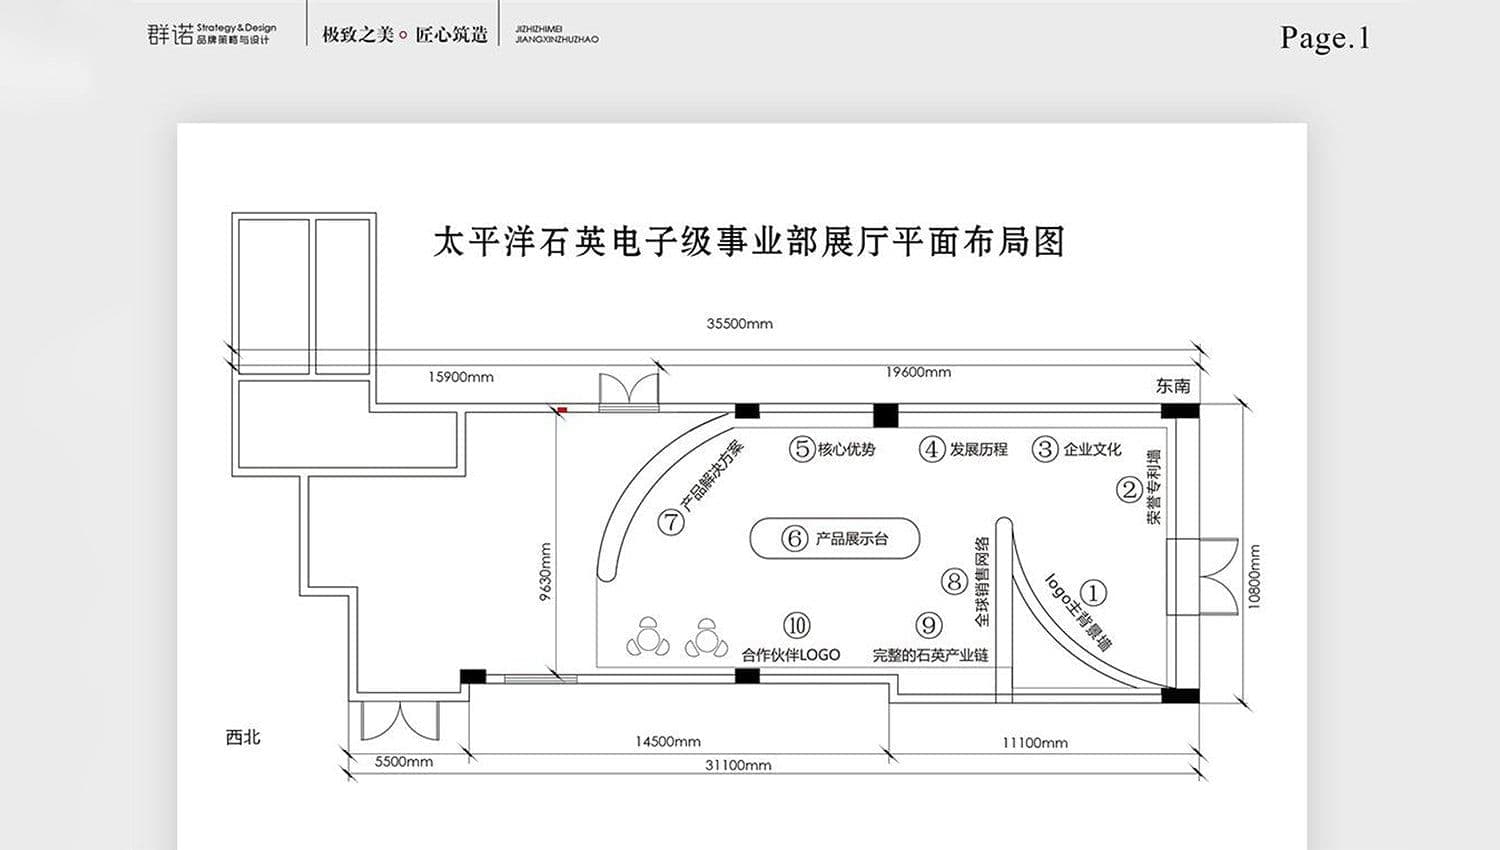This screenshot has width=1500, height=850.
Task: Select the right-side double door symbol
Action: 1219,578
